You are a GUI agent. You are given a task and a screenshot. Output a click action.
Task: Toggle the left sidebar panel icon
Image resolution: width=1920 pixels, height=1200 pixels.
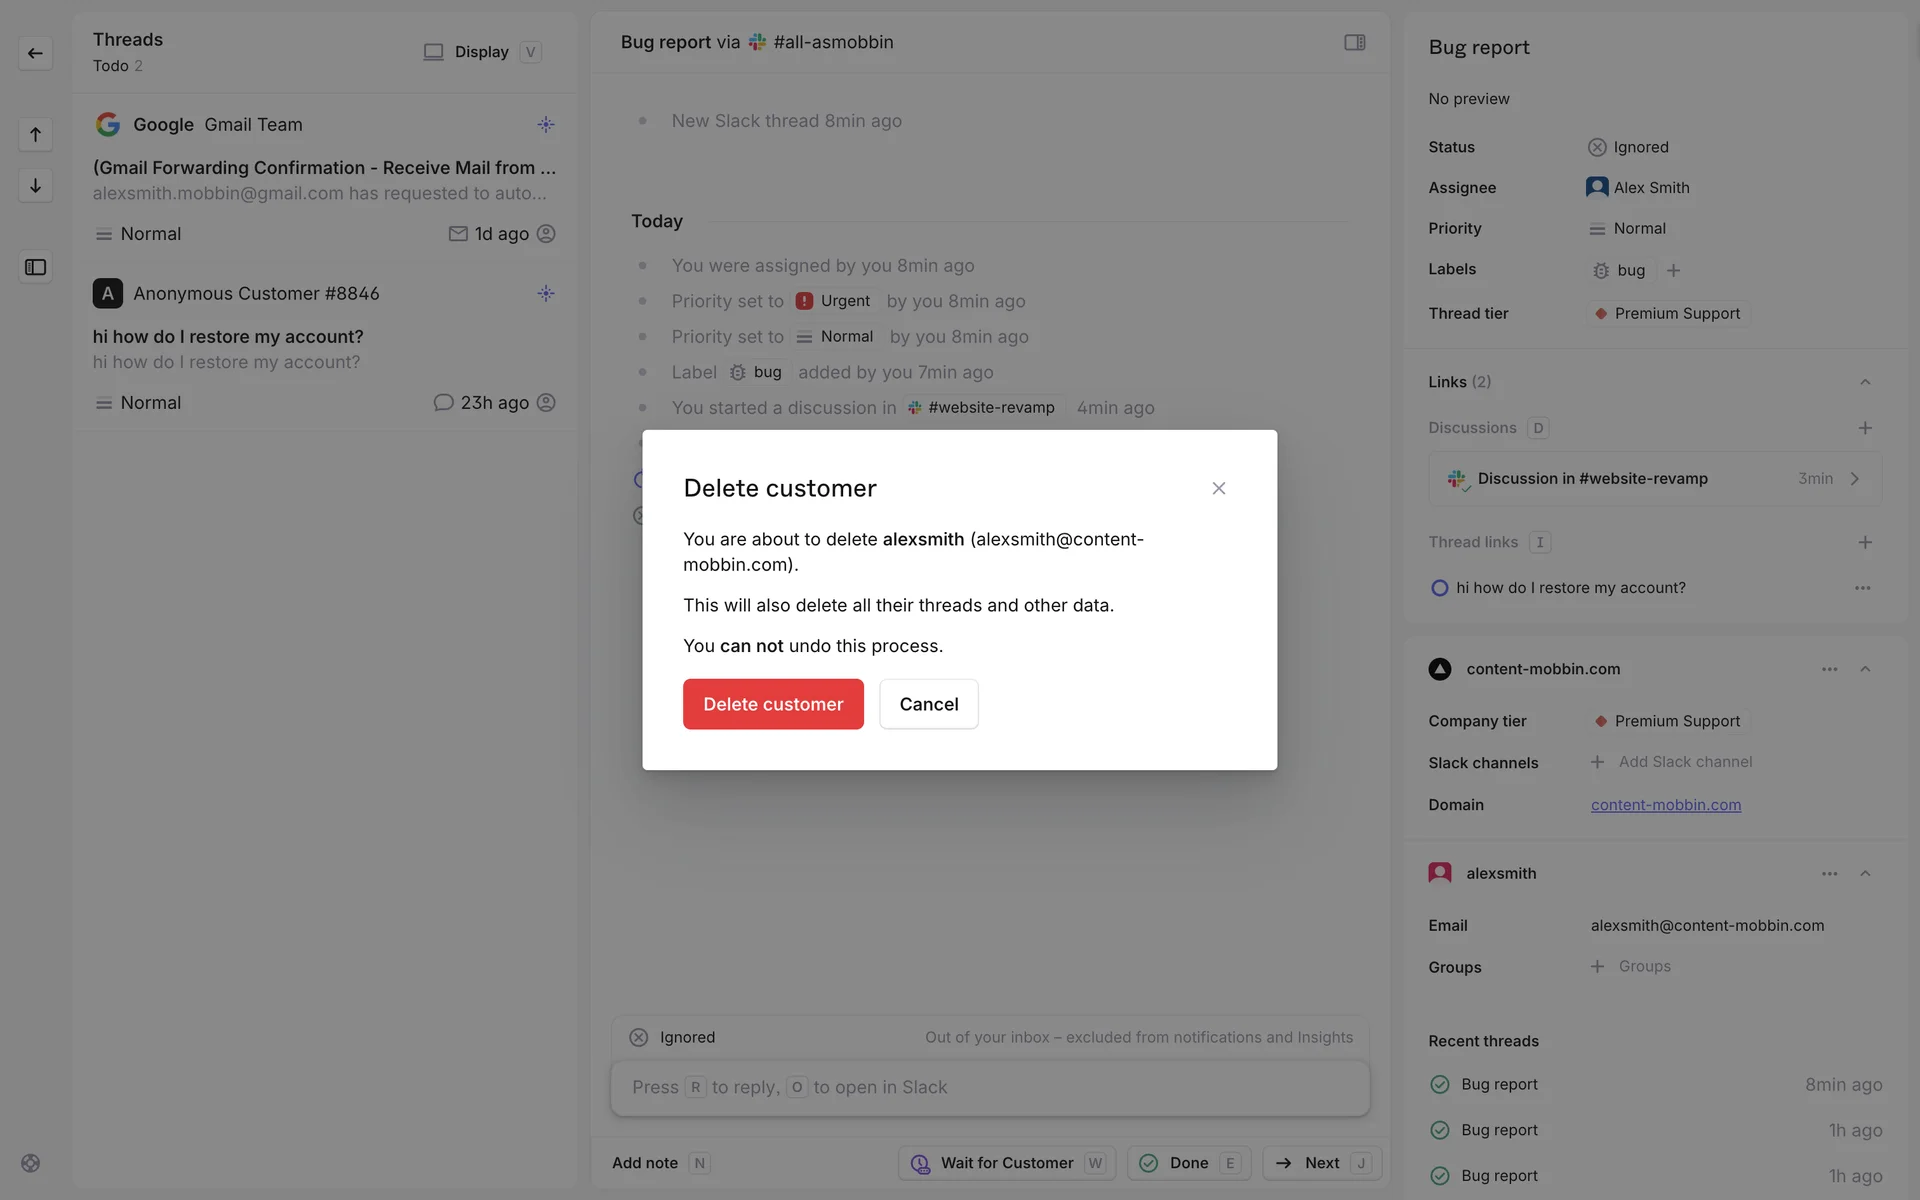35,267
